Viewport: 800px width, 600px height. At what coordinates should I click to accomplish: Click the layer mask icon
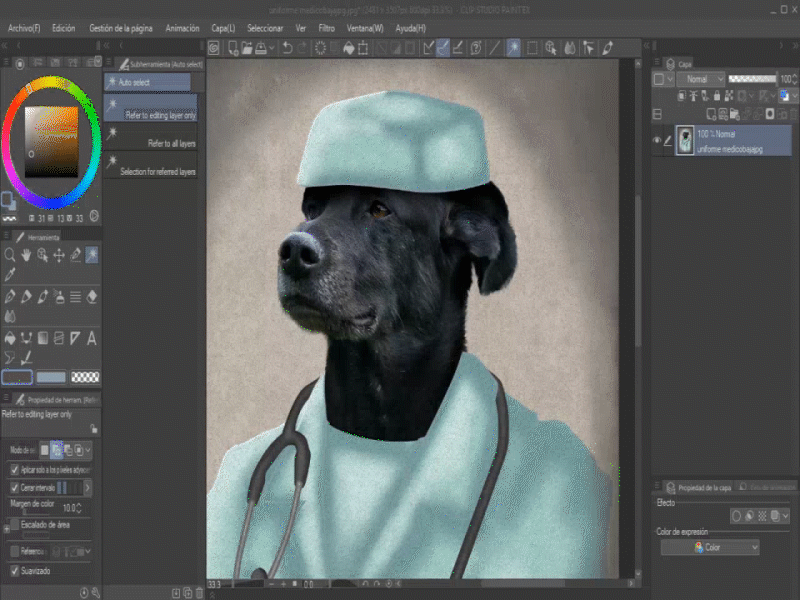coord(770,114)
